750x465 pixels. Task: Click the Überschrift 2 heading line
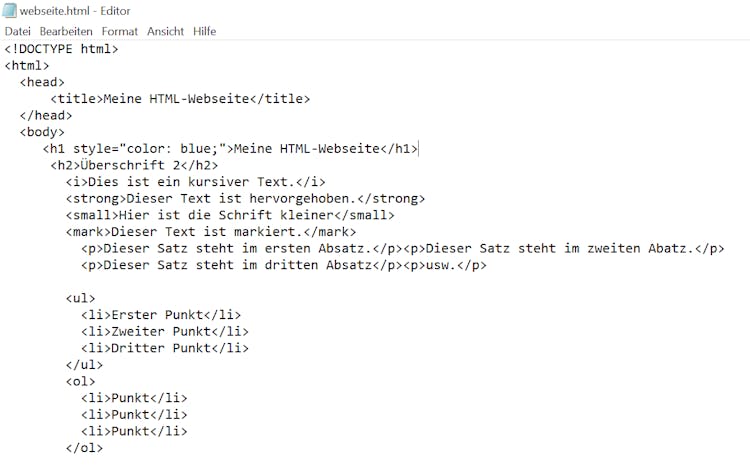[x=134, y=165]
